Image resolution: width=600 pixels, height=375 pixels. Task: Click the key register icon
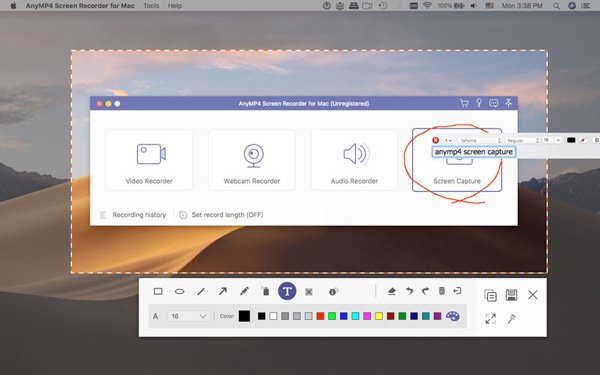479,103
